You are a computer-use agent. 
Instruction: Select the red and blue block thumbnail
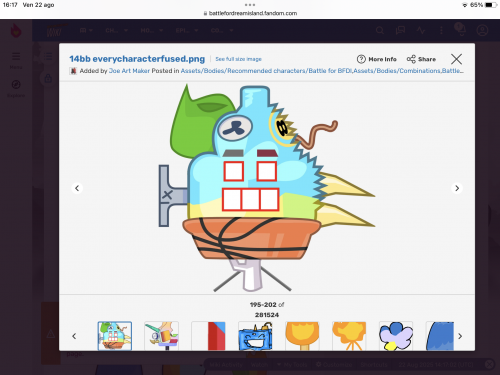[x=208, y=336]
